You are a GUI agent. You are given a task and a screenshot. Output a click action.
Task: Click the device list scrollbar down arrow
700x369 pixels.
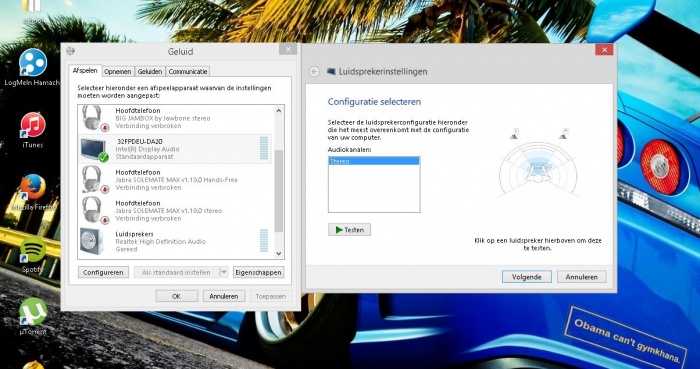click(279, 253)
